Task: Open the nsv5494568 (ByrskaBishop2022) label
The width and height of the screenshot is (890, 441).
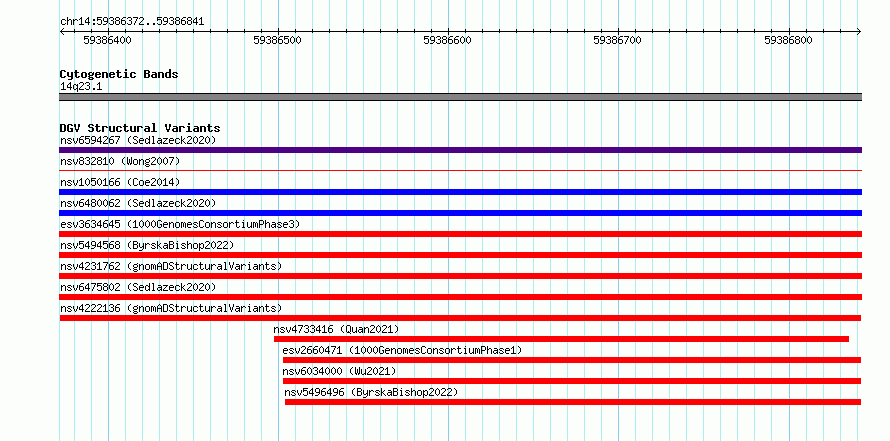Action: [147, 245]
